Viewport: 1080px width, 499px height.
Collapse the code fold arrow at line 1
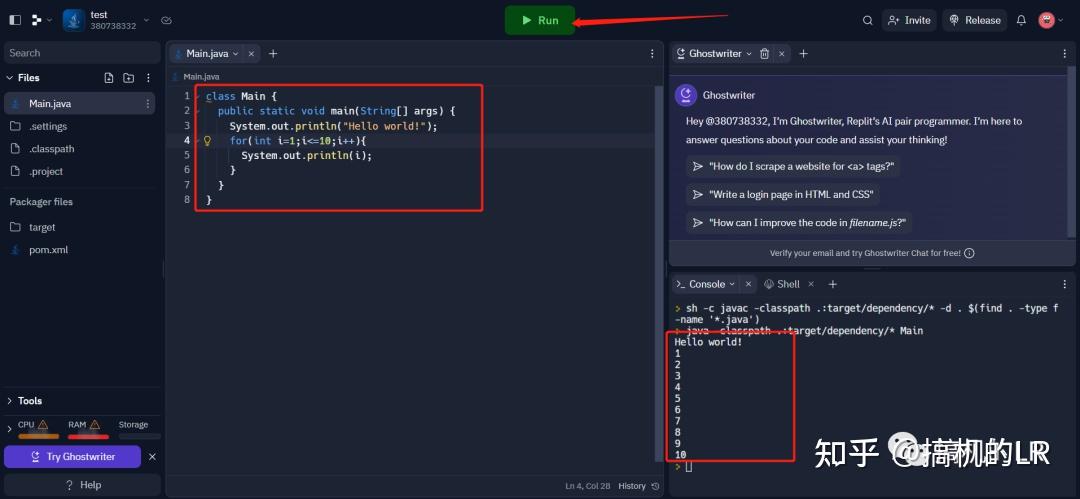(198, 96)
